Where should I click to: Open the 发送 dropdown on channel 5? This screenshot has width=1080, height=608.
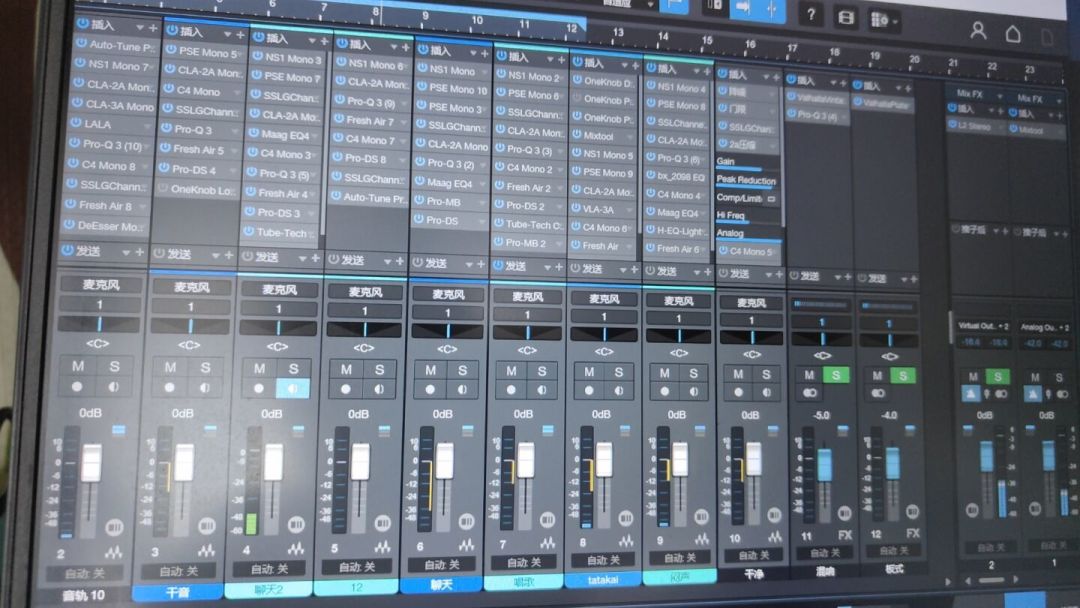[x=386, y=261]
